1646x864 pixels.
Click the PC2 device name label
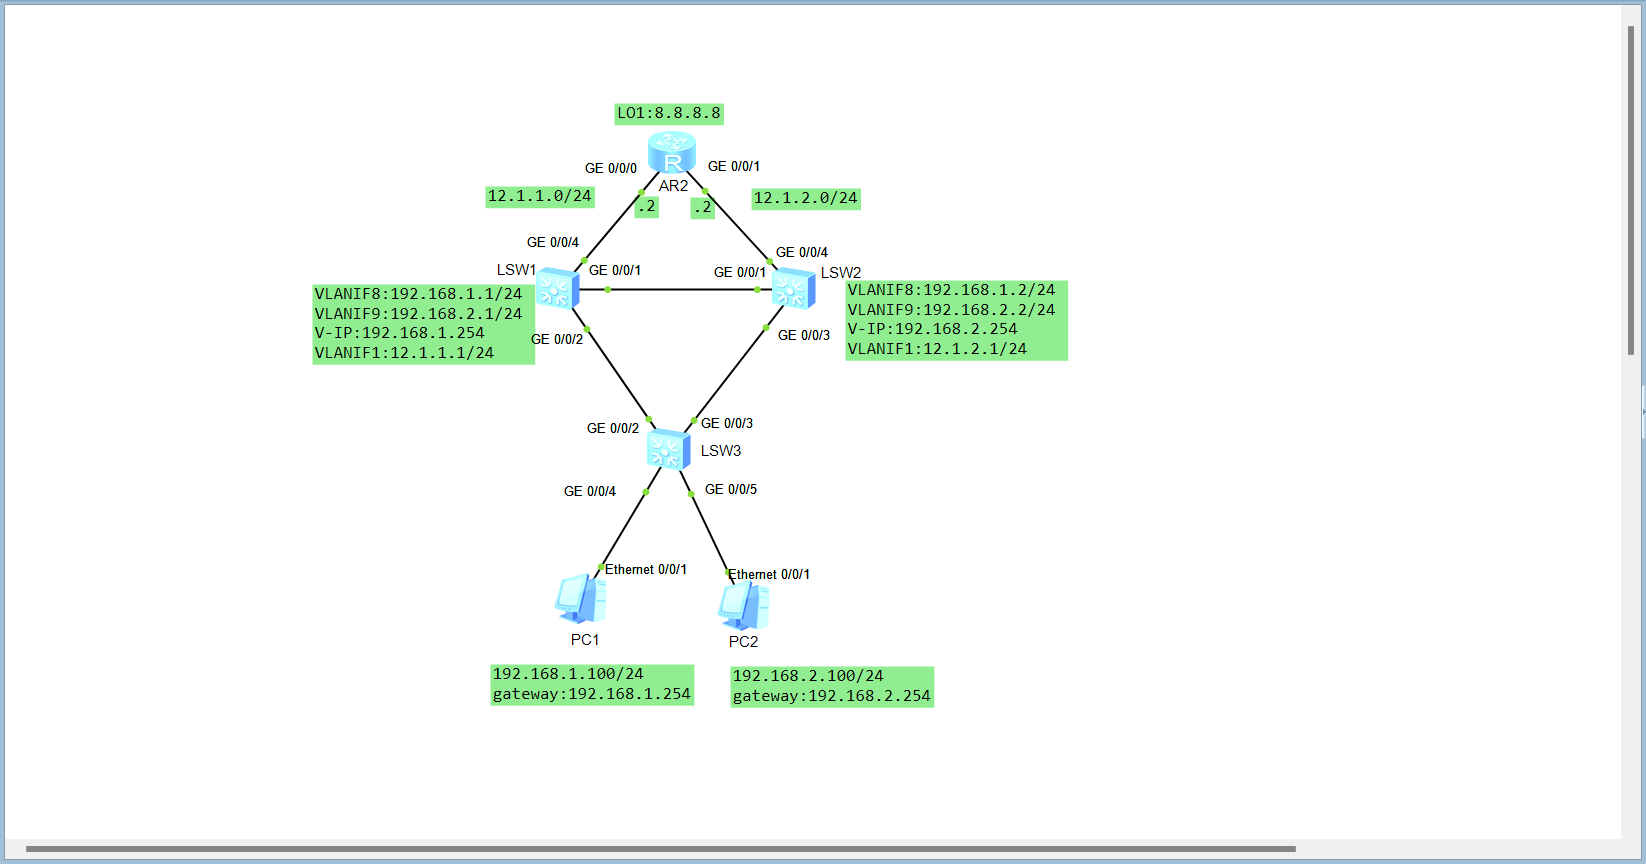click(x=743, y=642)
